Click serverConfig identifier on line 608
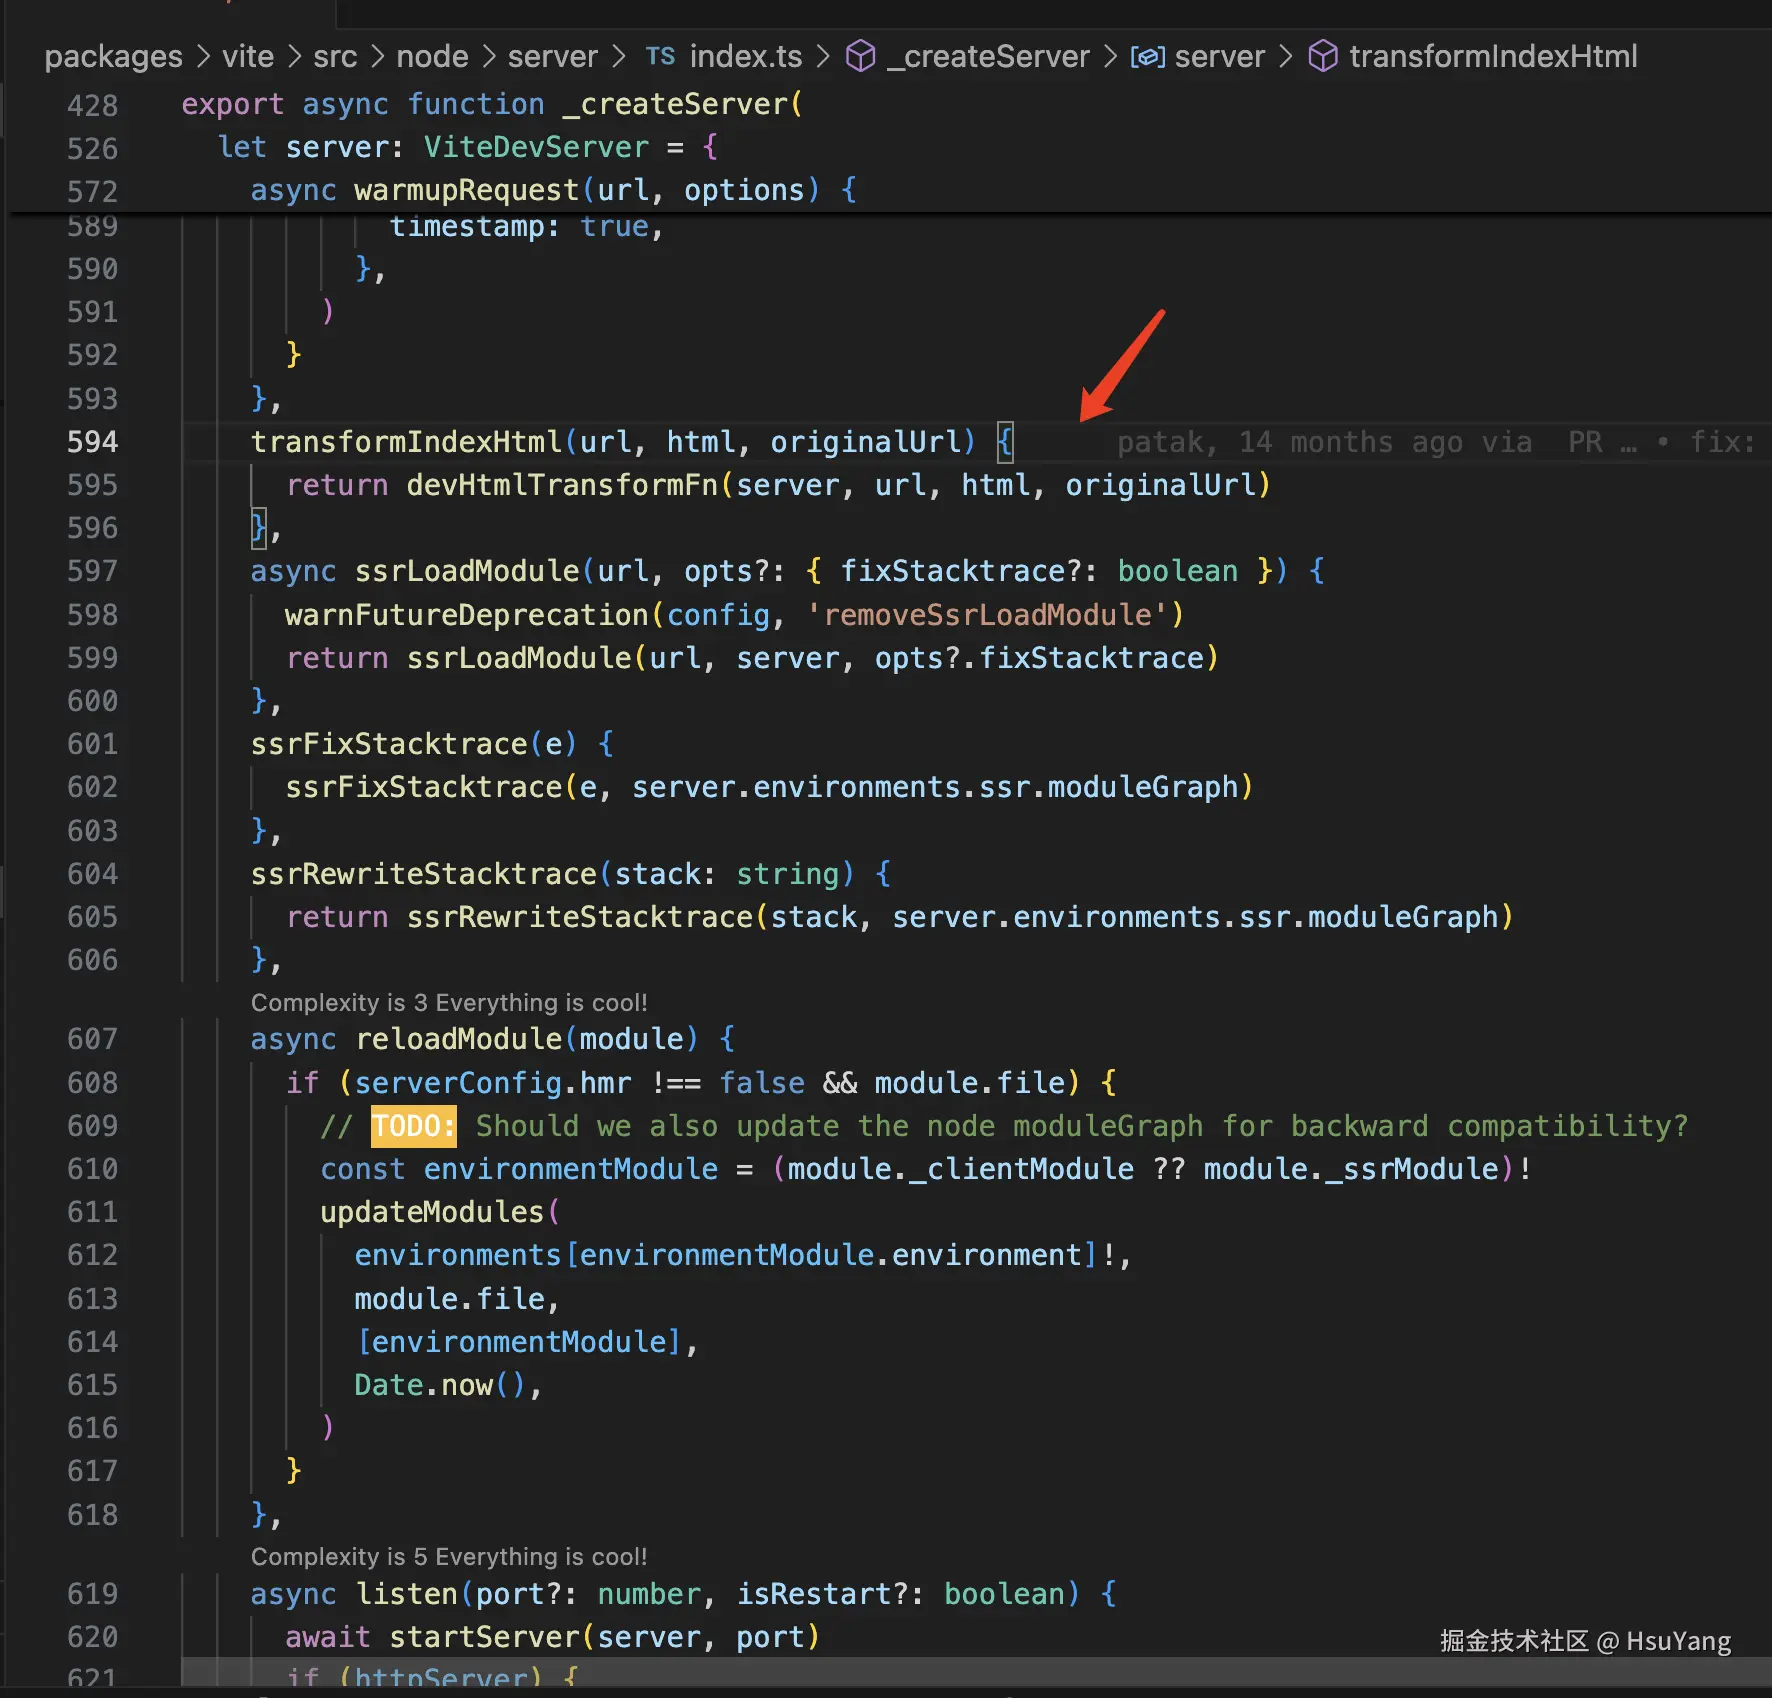 pos(458,1083)
